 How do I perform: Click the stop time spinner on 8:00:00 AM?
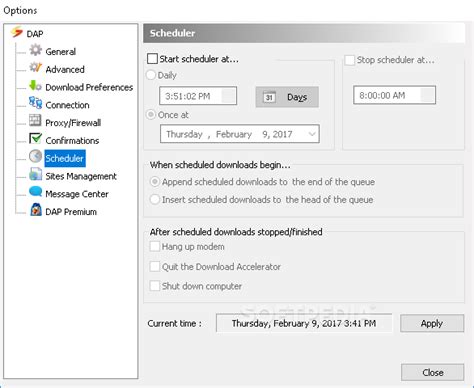pyautogui.click(x=427, y=95)
